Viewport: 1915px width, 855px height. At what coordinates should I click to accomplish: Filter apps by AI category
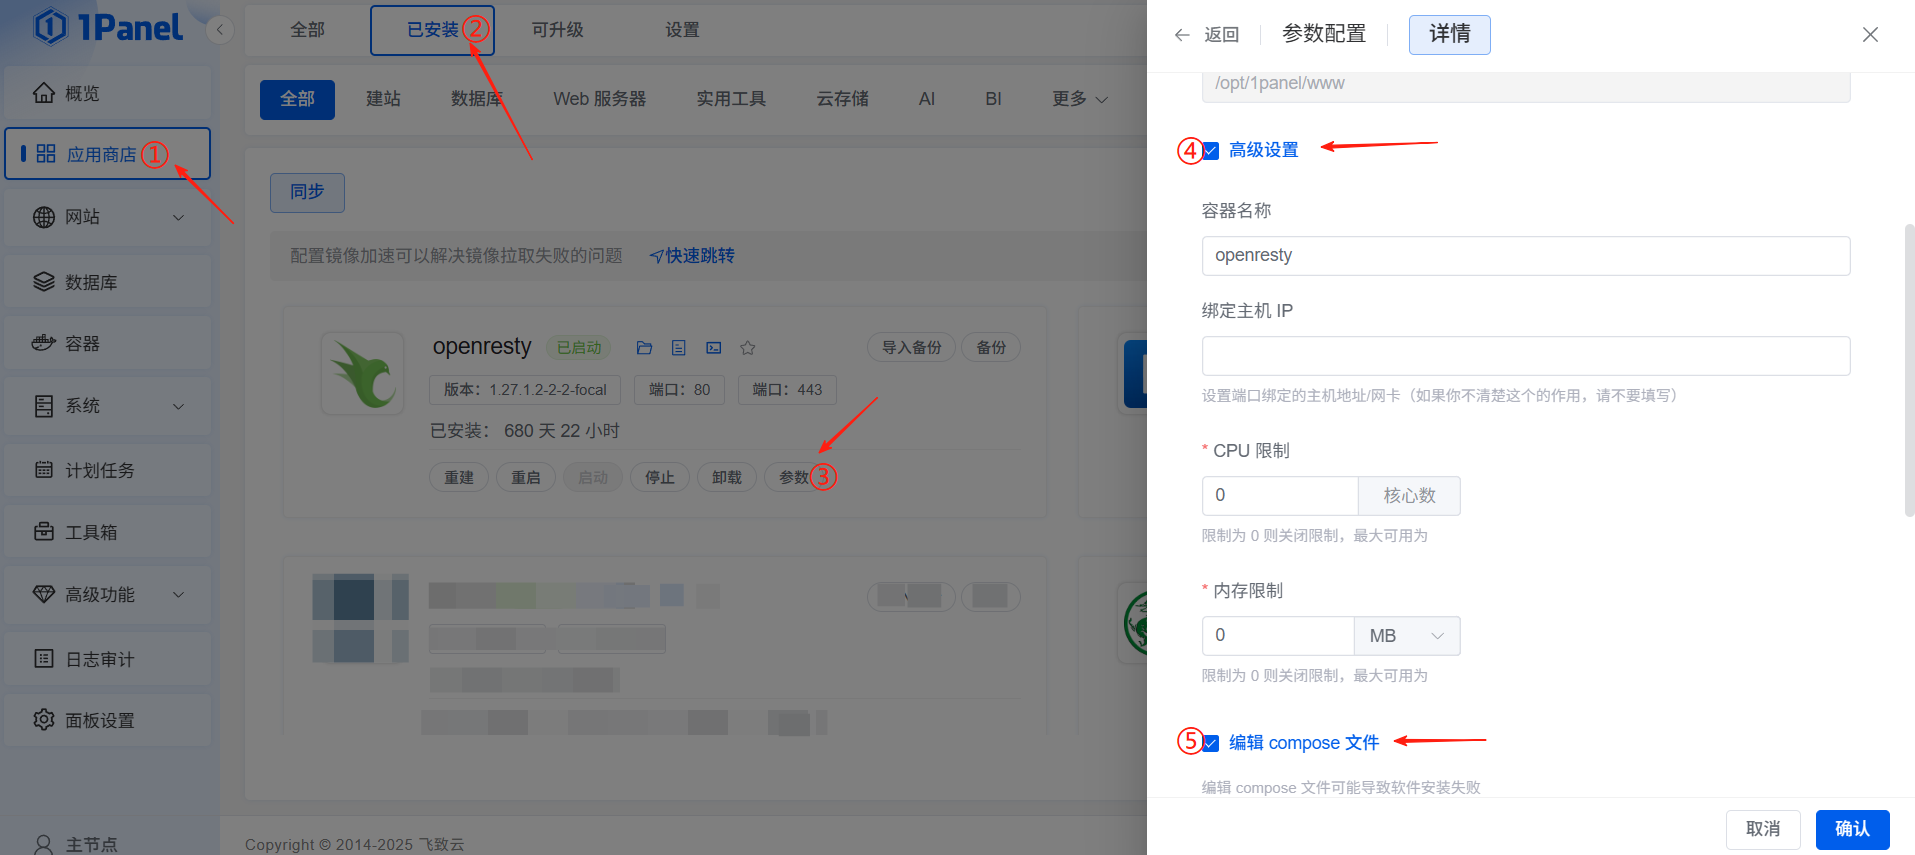927,99
